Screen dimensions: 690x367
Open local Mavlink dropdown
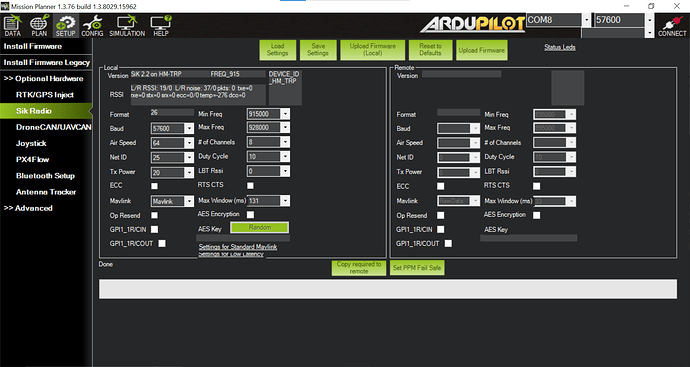tap(172, 201)
